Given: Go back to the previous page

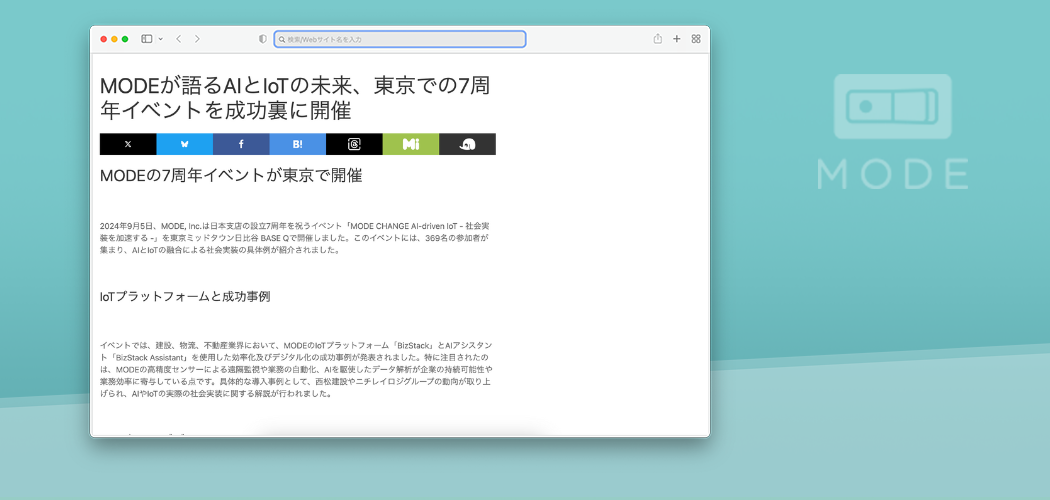Looking at the screenshot, I should point(178,39).
